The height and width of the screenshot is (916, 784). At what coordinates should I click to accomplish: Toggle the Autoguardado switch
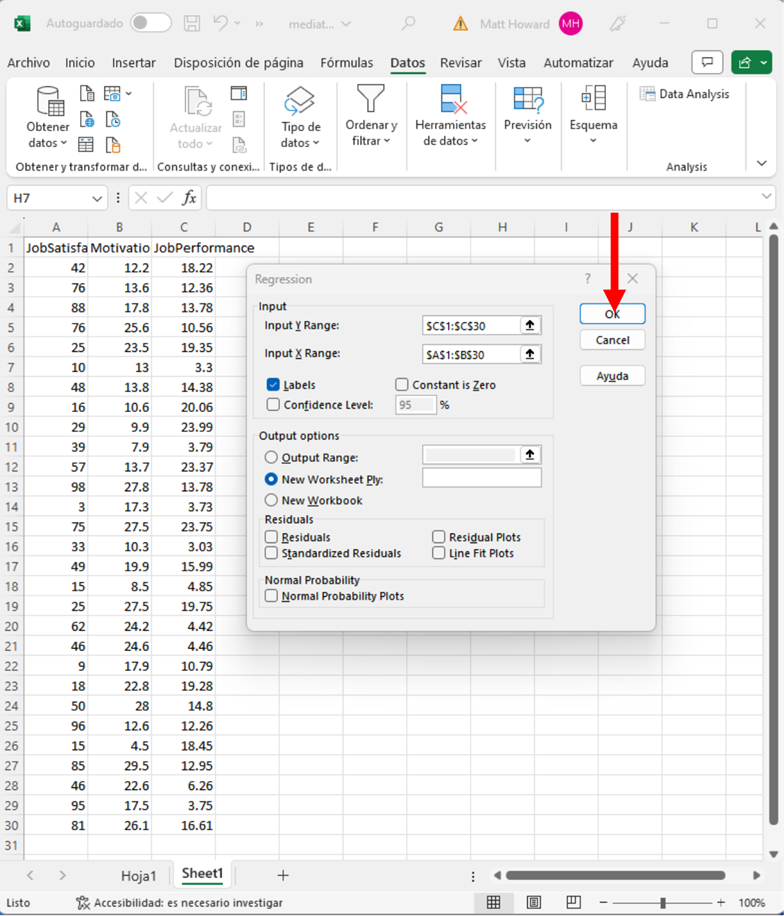tap(150, 23)
